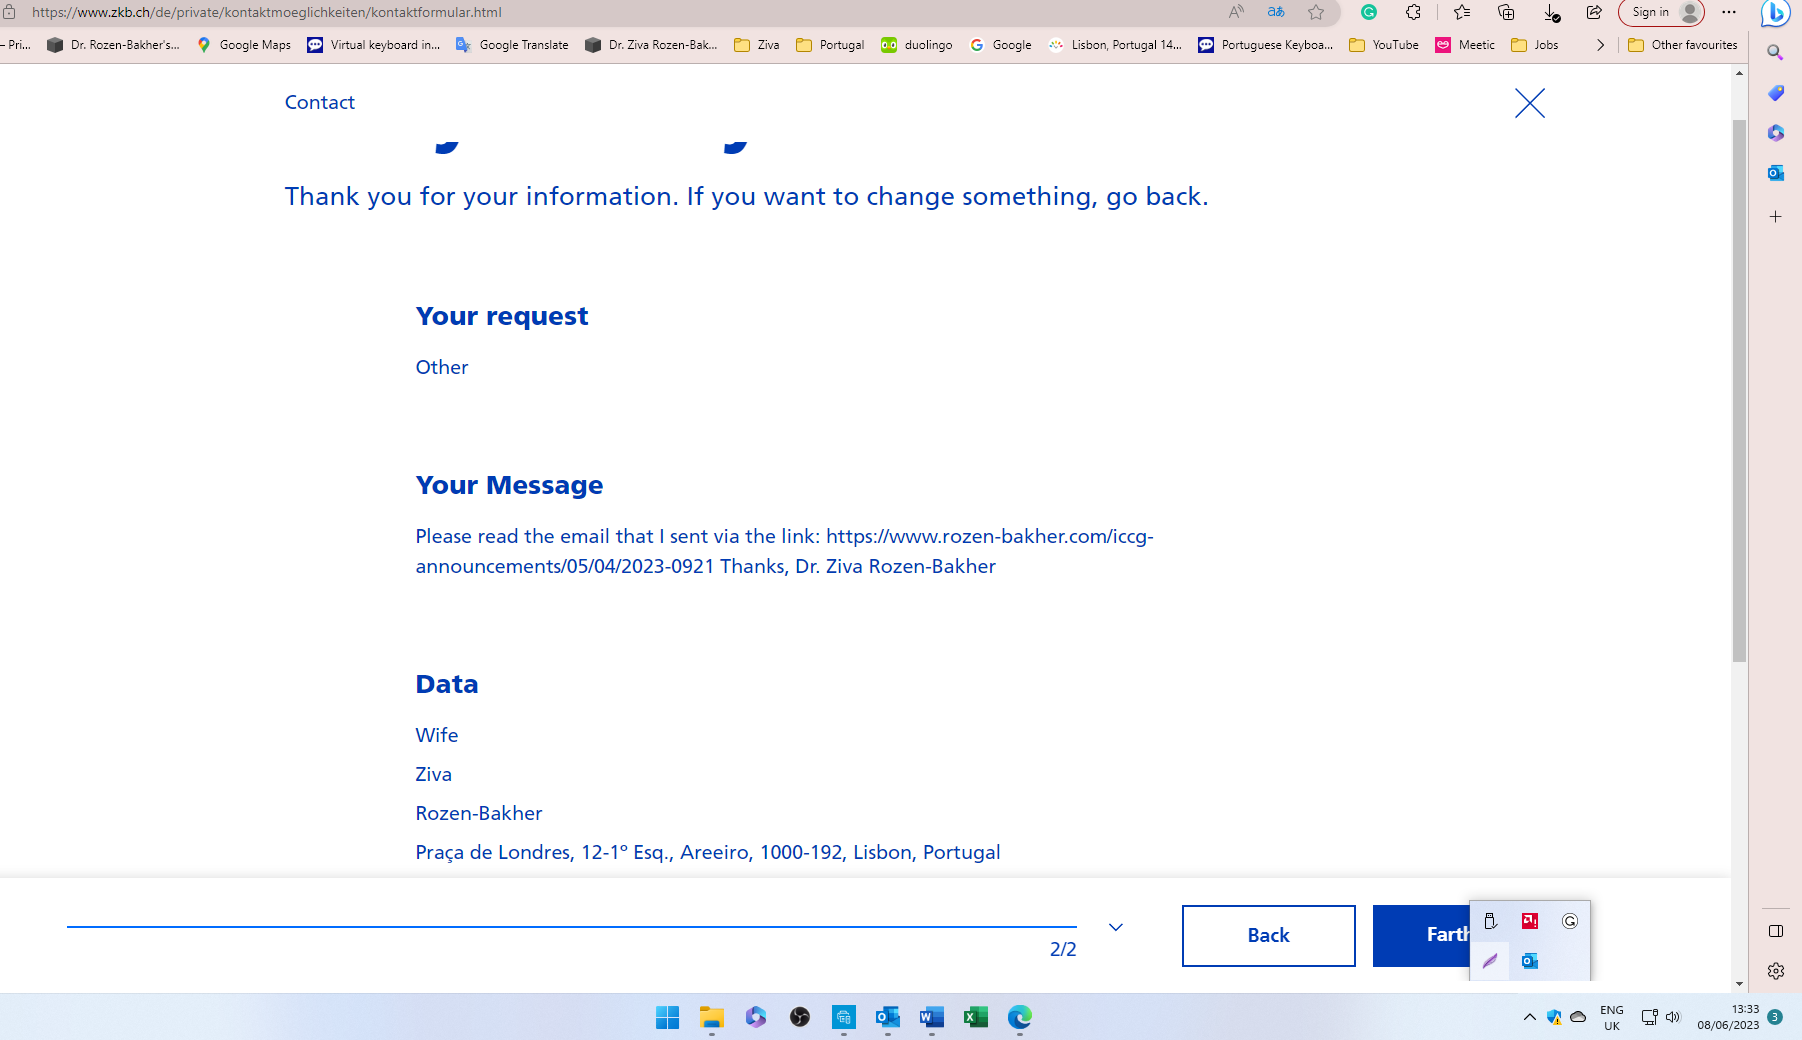Expand the Ziva bookmarks folder
The image size is (1802, 1040).
[x=757, y=45]
